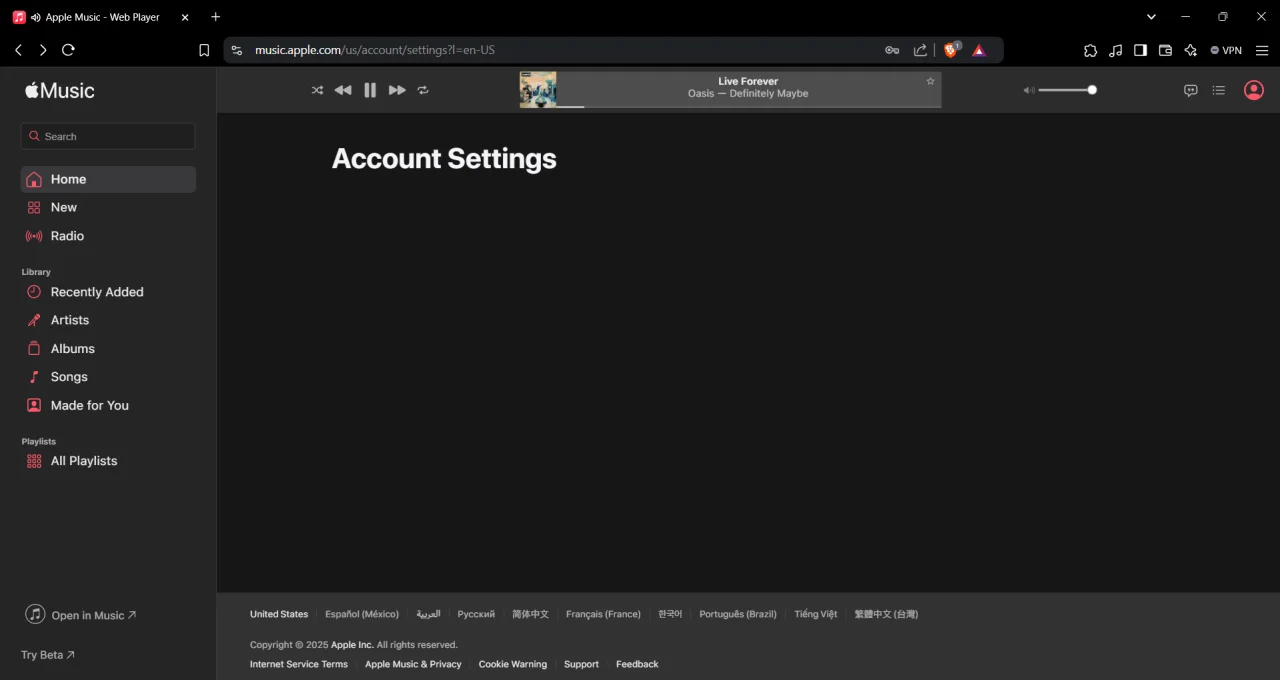Select United States region
Viewport: 1280px width, 680px height.
pyautogui.click(x=279, y=614)
